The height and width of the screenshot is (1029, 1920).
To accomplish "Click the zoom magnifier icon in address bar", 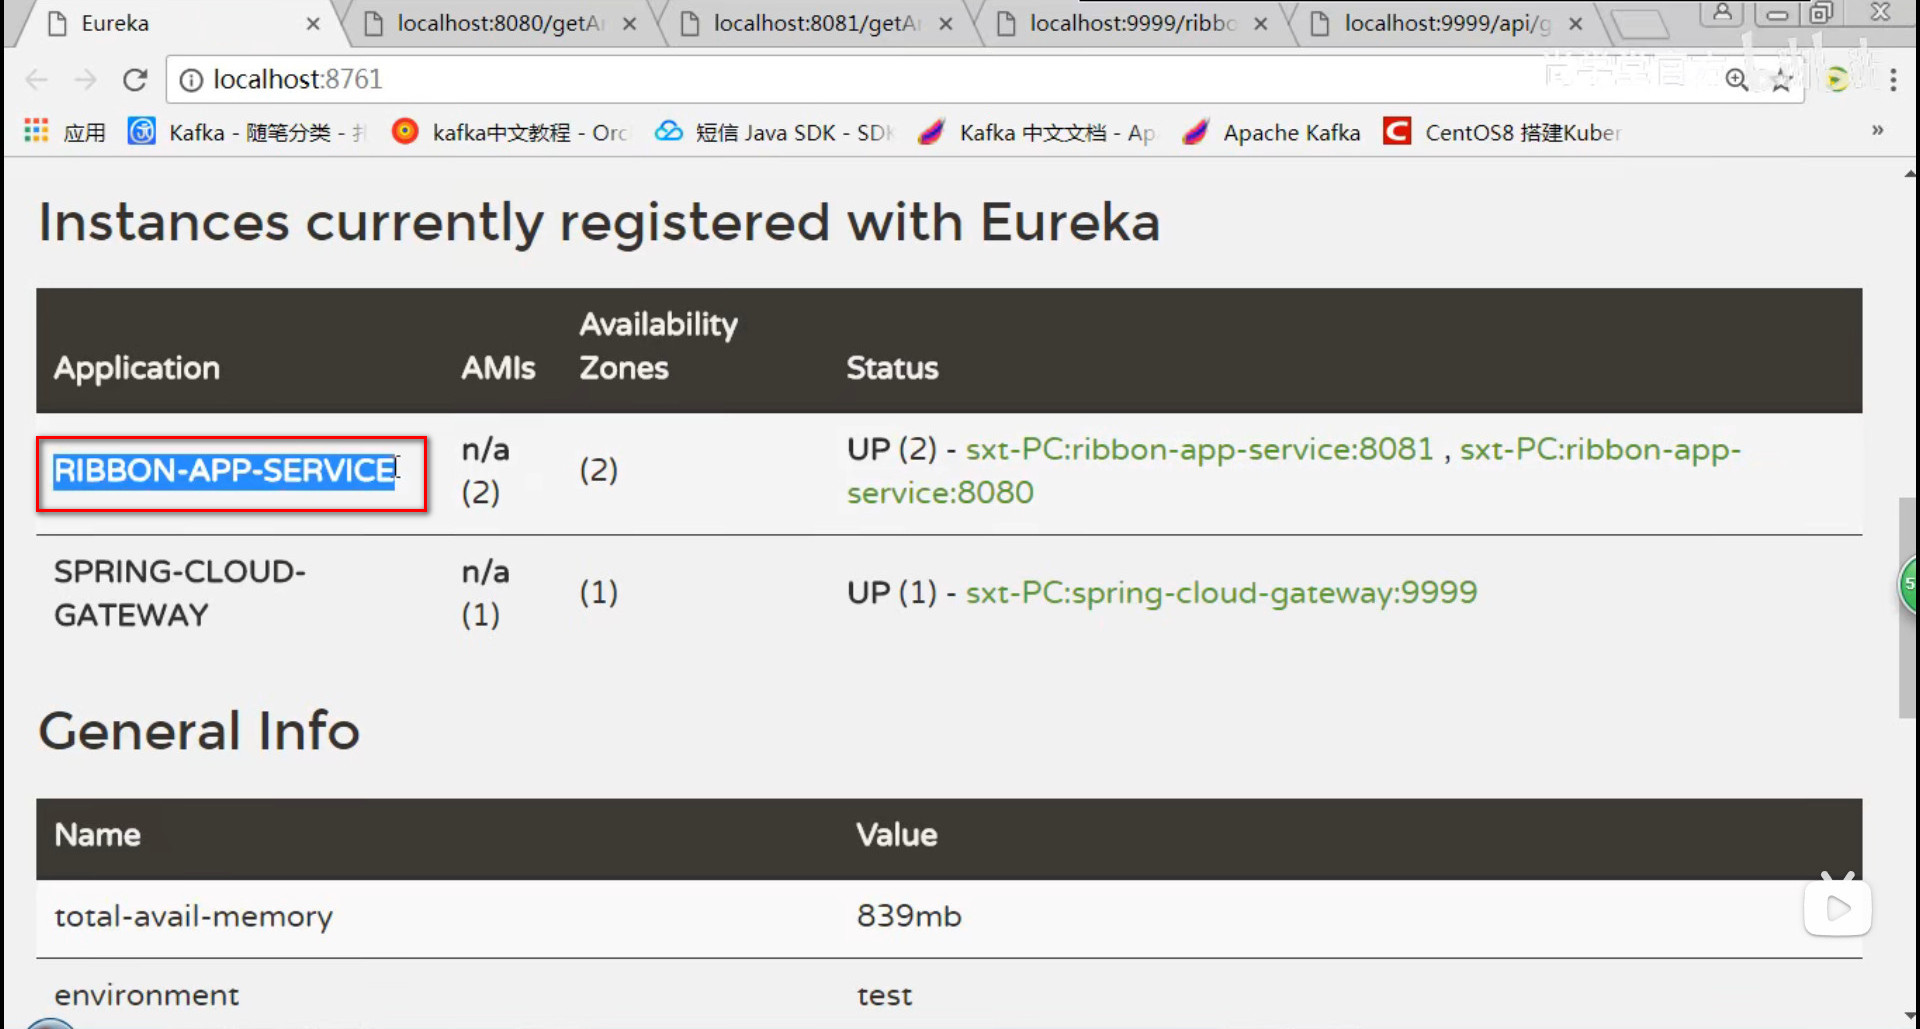I will click(x=1736, y=80).
